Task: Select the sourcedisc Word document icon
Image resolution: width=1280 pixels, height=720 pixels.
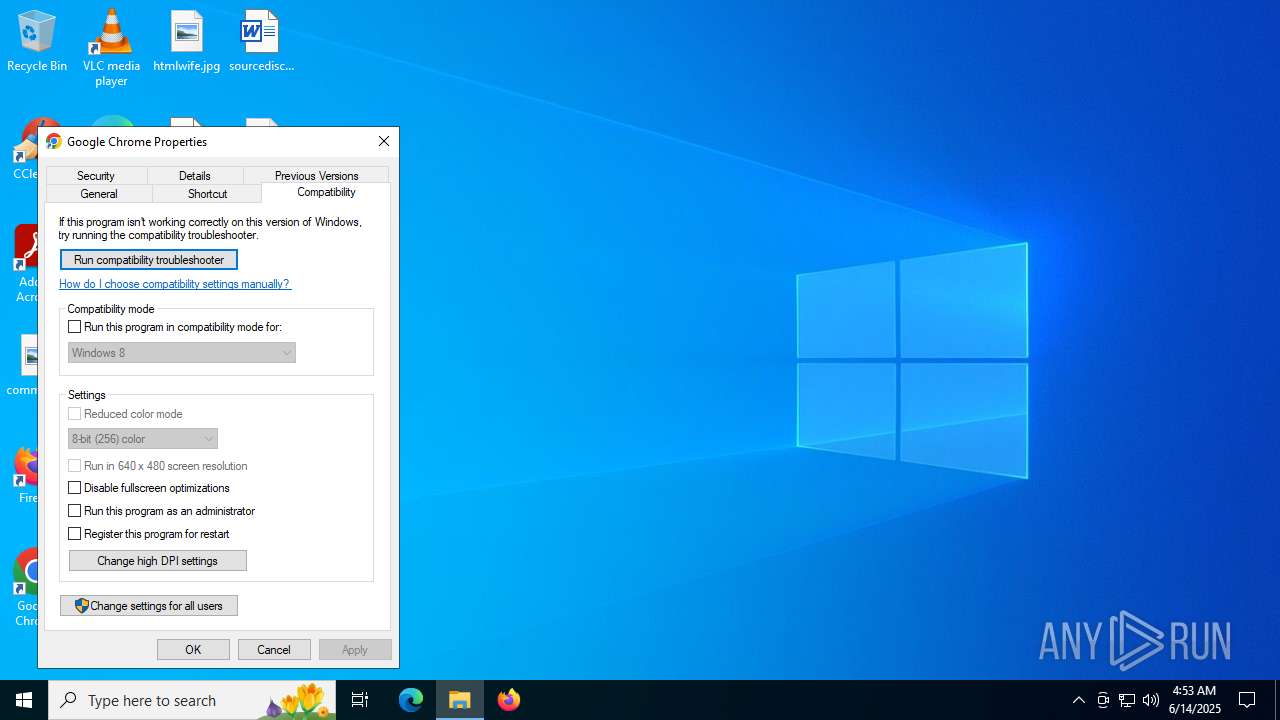Action: click(261, 40)
